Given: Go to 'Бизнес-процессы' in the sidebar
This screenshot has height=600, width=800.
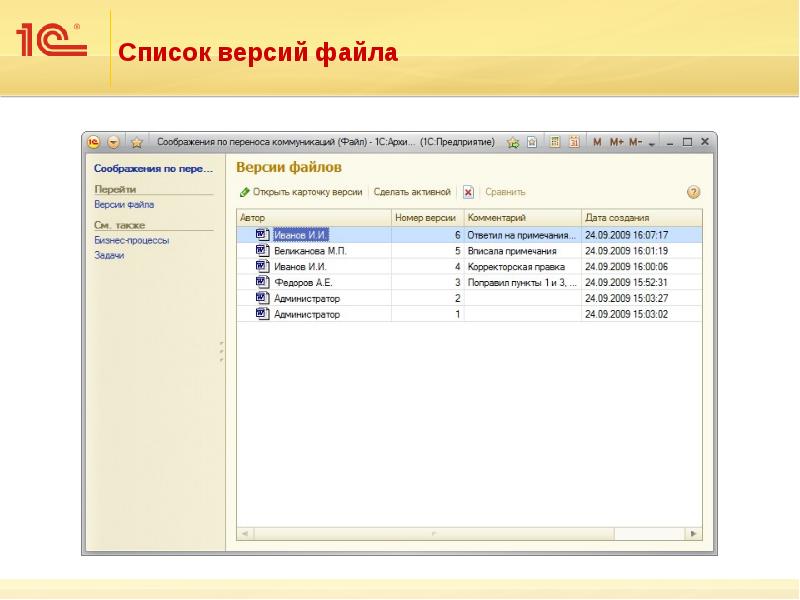Looking at the screenshot, I should tap(131, 240).
